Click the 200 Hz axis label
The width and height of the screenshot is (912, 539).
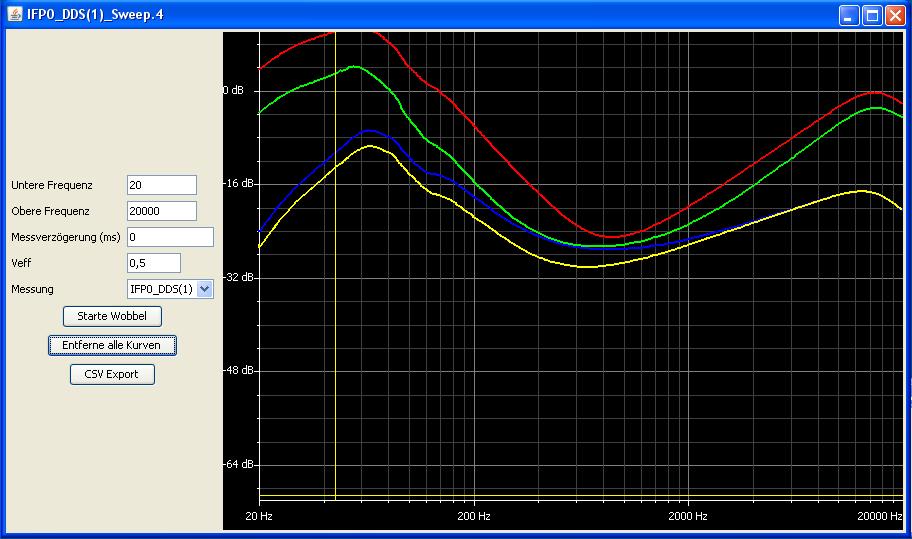pyautogui.click(x=473, y=516)
